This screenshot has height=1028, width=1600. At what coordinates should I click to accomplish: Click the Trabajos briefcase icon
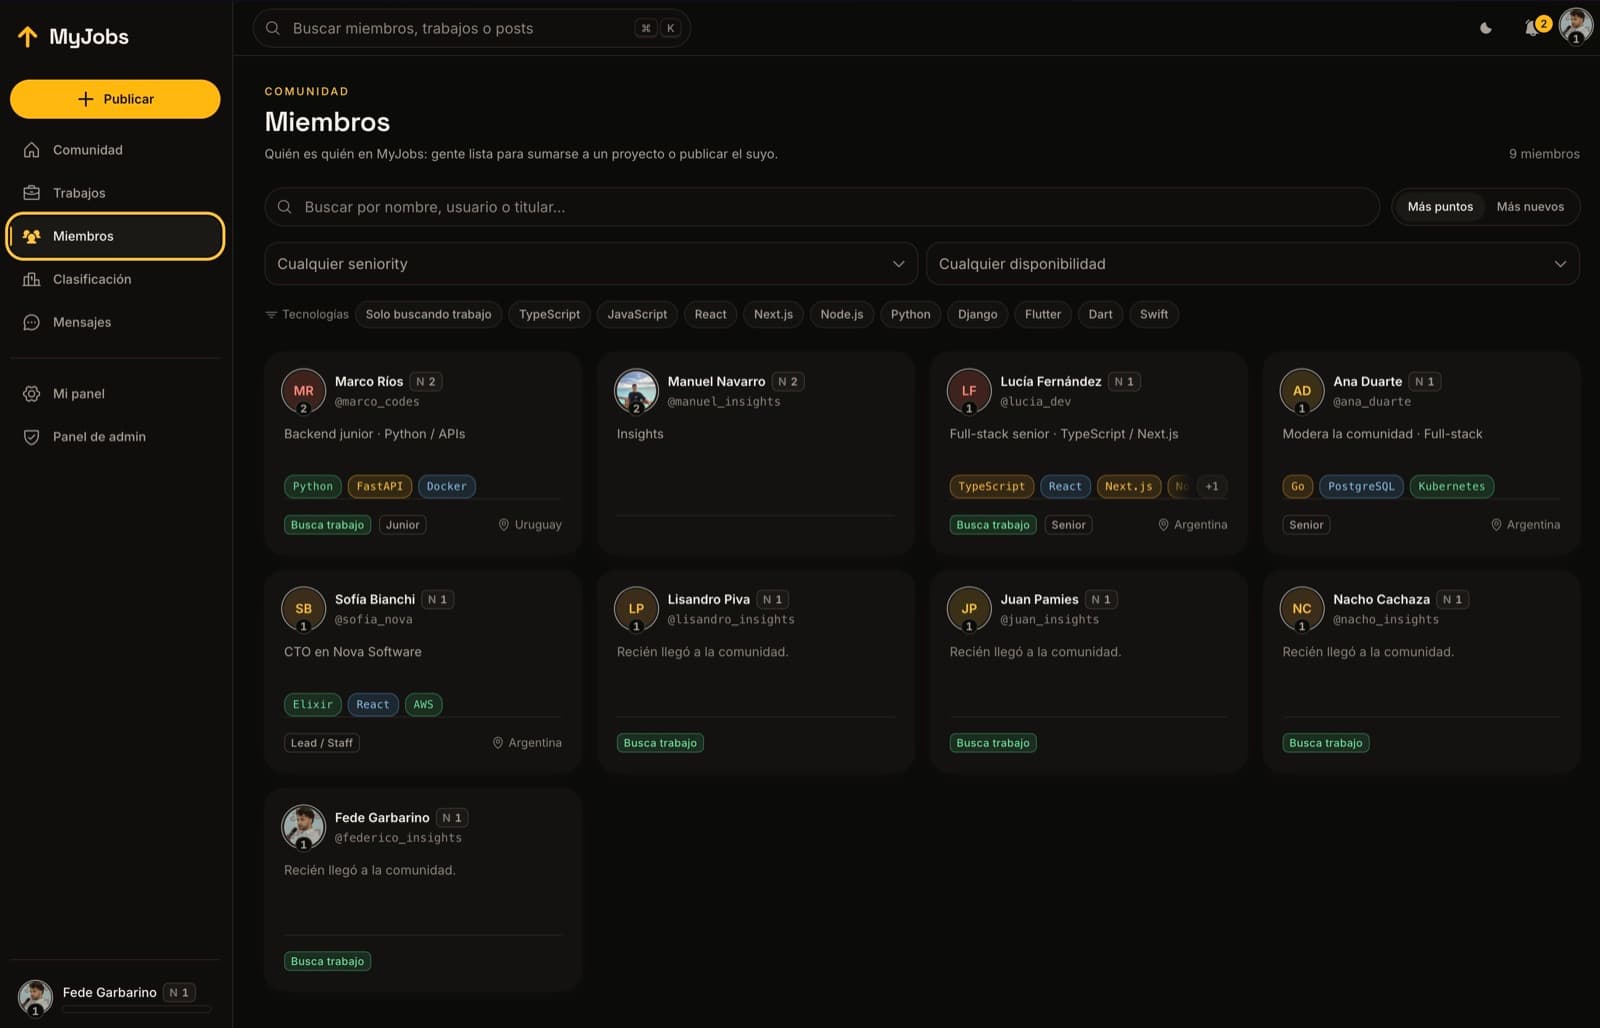(x=32, y=193)
